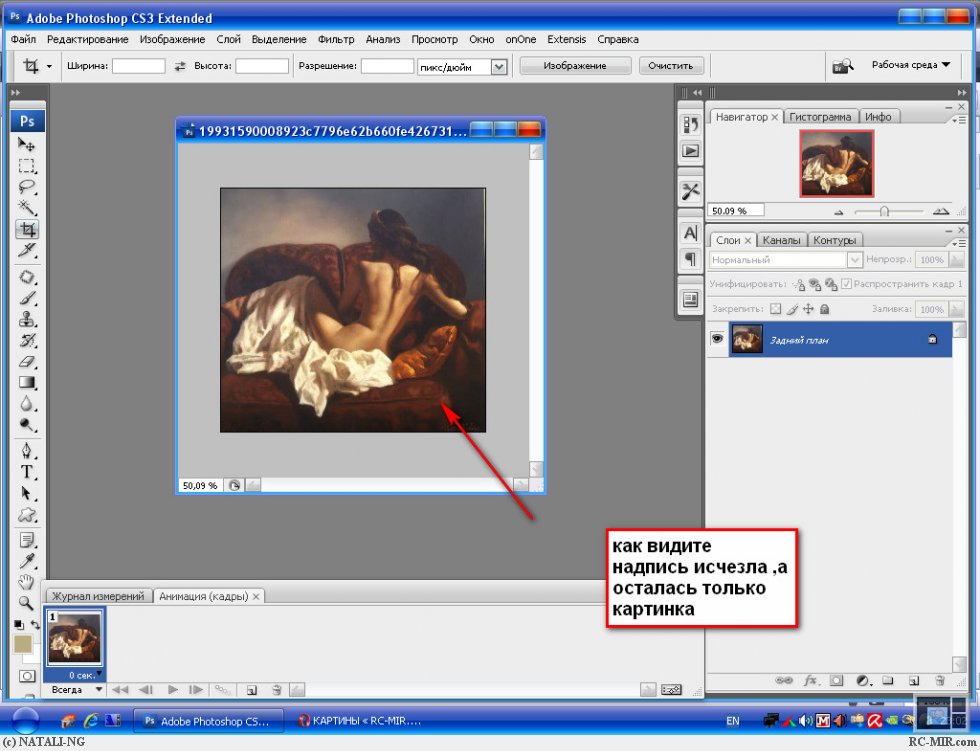
Task: Swap width and height values
Action: point(180,66)
